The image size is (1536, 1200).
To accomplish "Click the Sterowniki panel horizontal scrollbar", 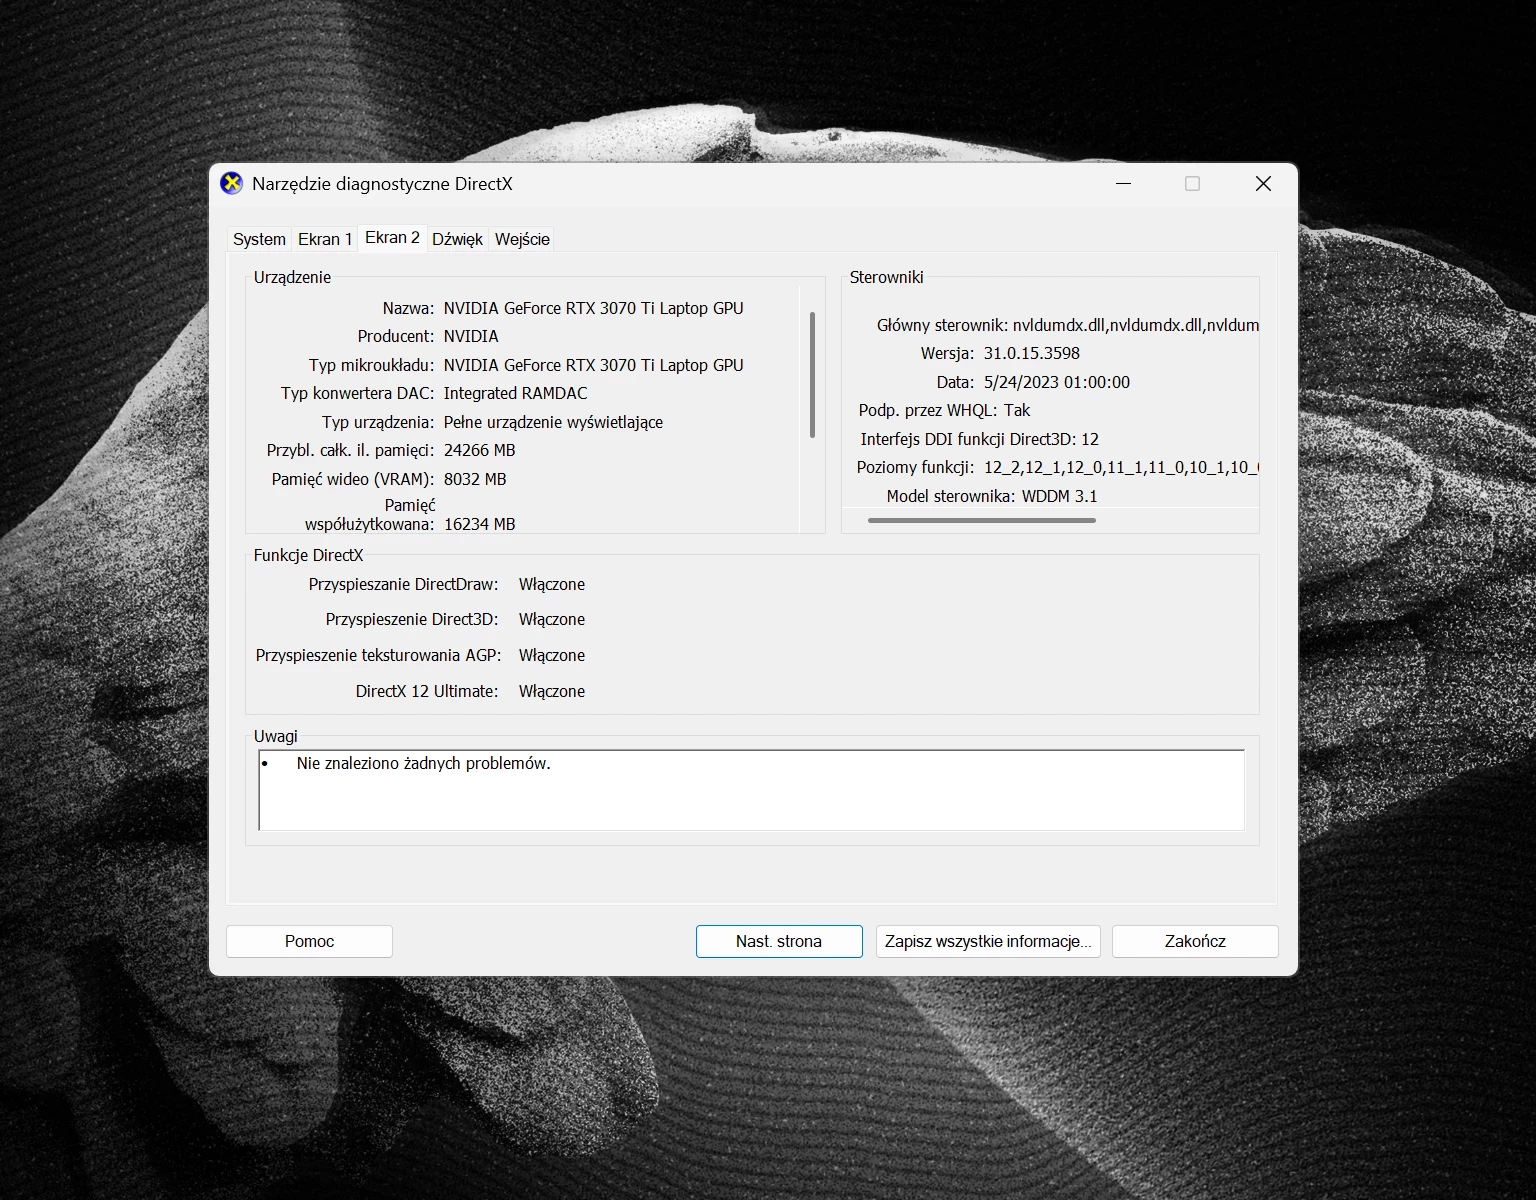I will coord(982,520).
